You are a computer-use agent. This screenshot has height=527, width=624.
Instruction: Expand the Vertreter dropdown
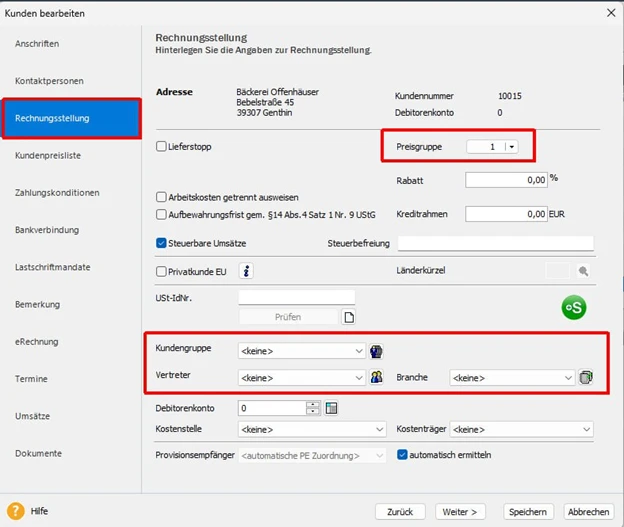359,378
